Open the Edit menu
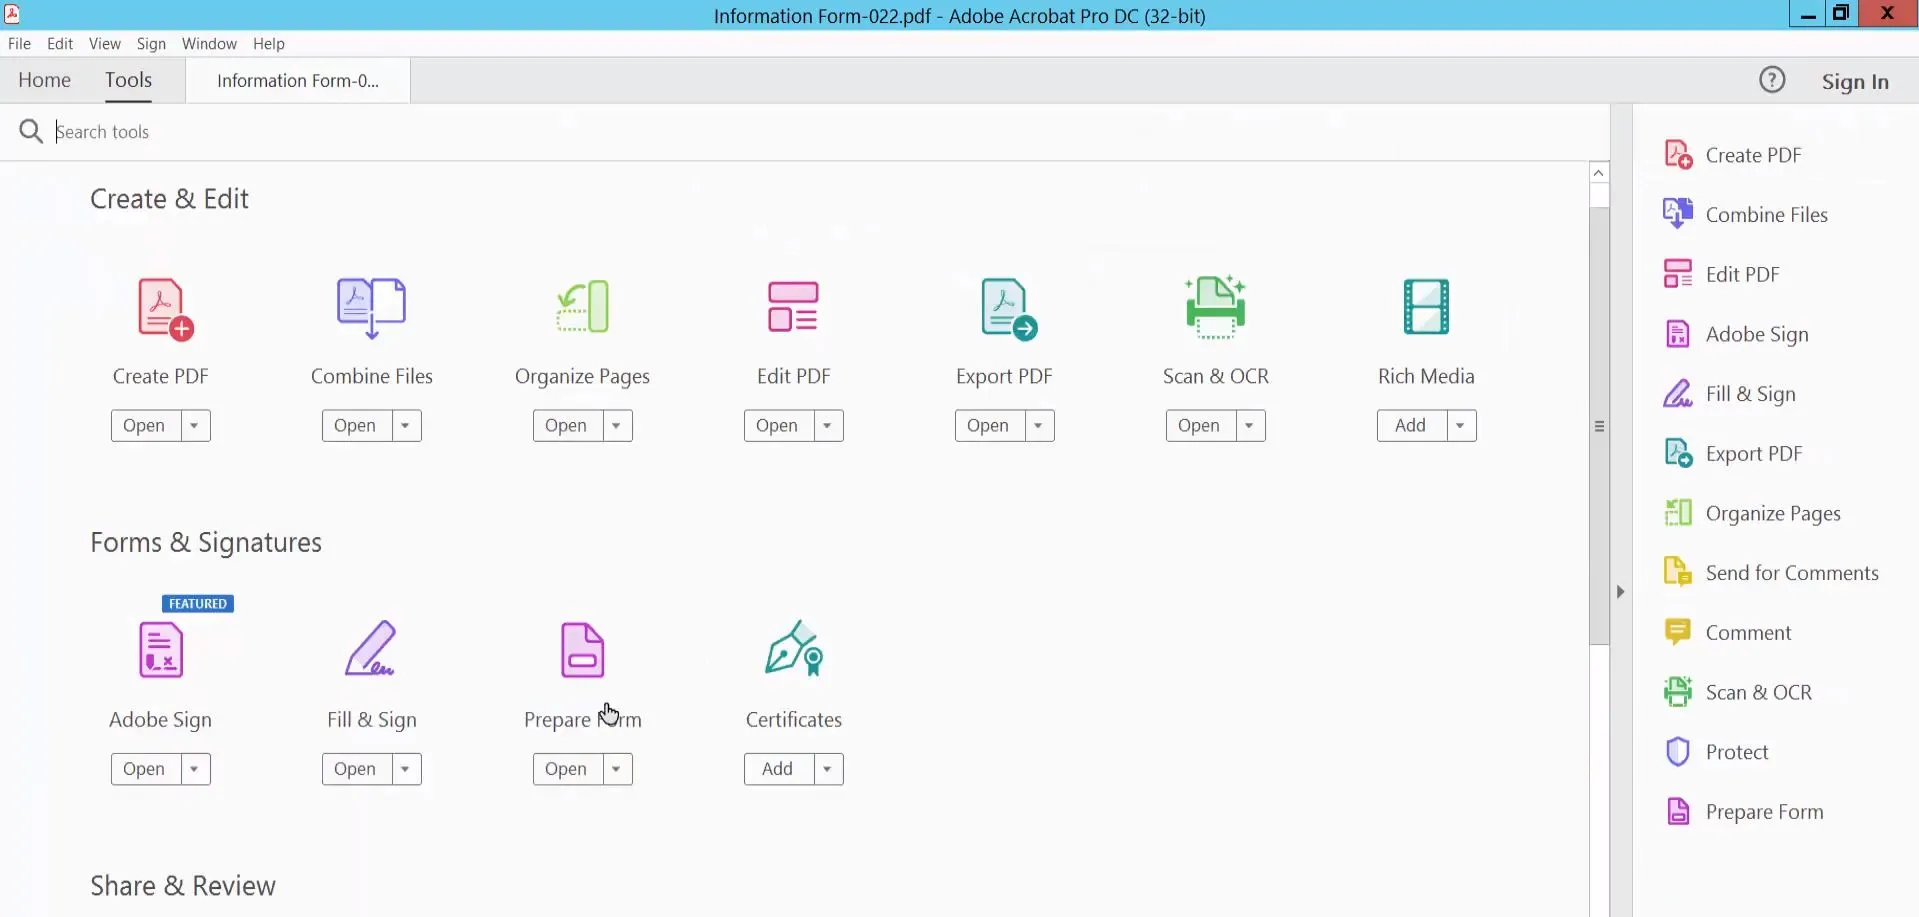Image resolution: width=1919 pixels, height=917 pixels. pos(60,44)
